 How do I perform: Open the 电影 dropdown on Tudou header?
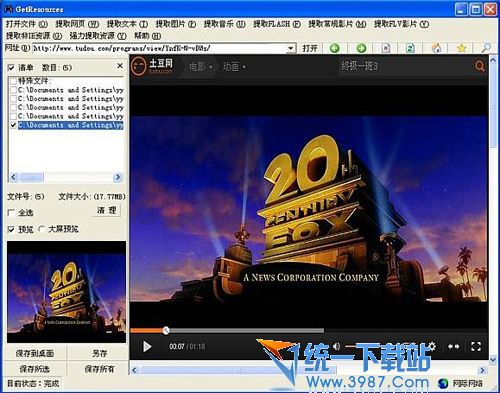(x=201, y=67)
